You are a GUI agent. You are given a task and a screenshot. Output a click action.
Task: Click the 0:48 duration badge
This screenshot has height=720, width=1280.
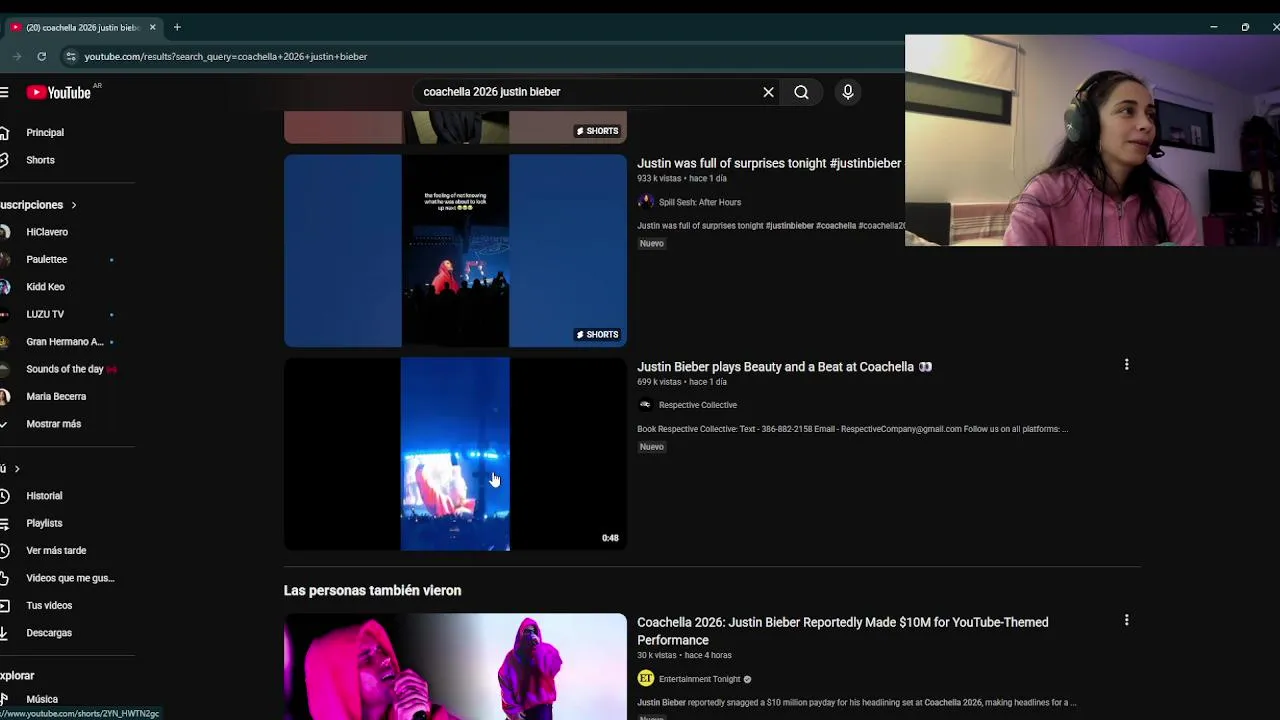coord(610,538)
